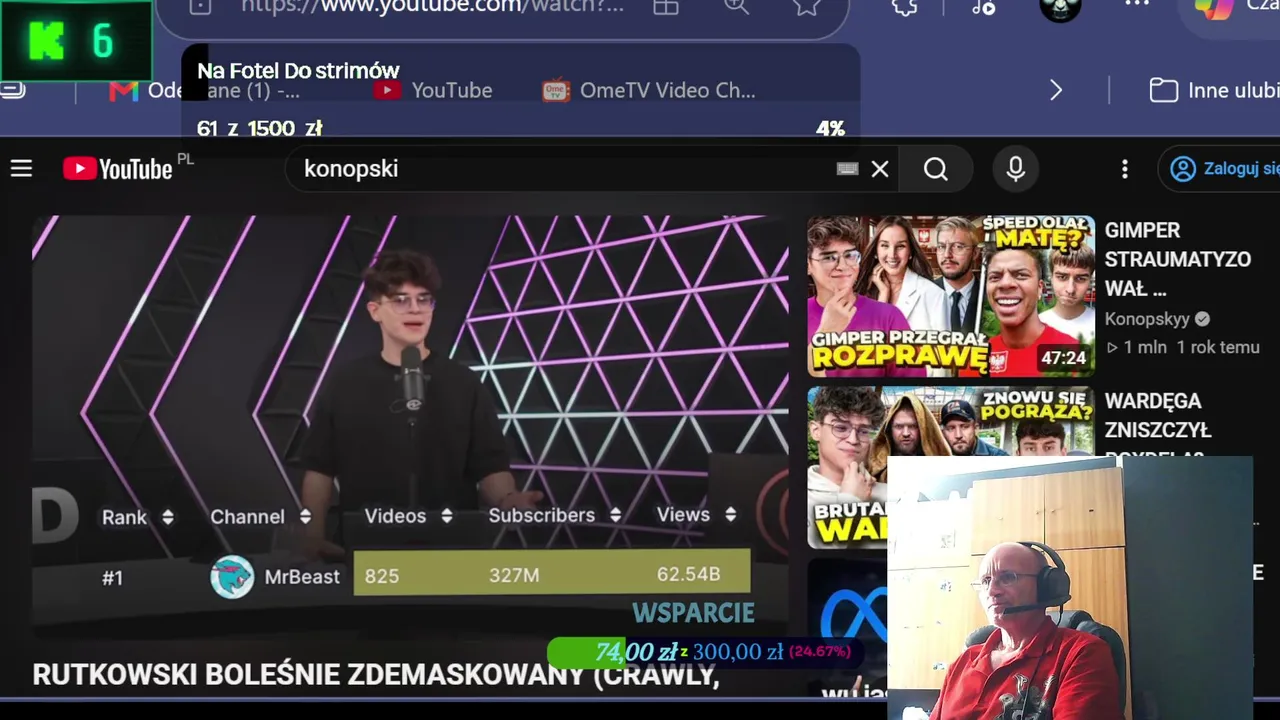Screen dimensions: 1280x720
Task: Open YouTube settings three-dot menu
Action: (x=1125, y=169)
